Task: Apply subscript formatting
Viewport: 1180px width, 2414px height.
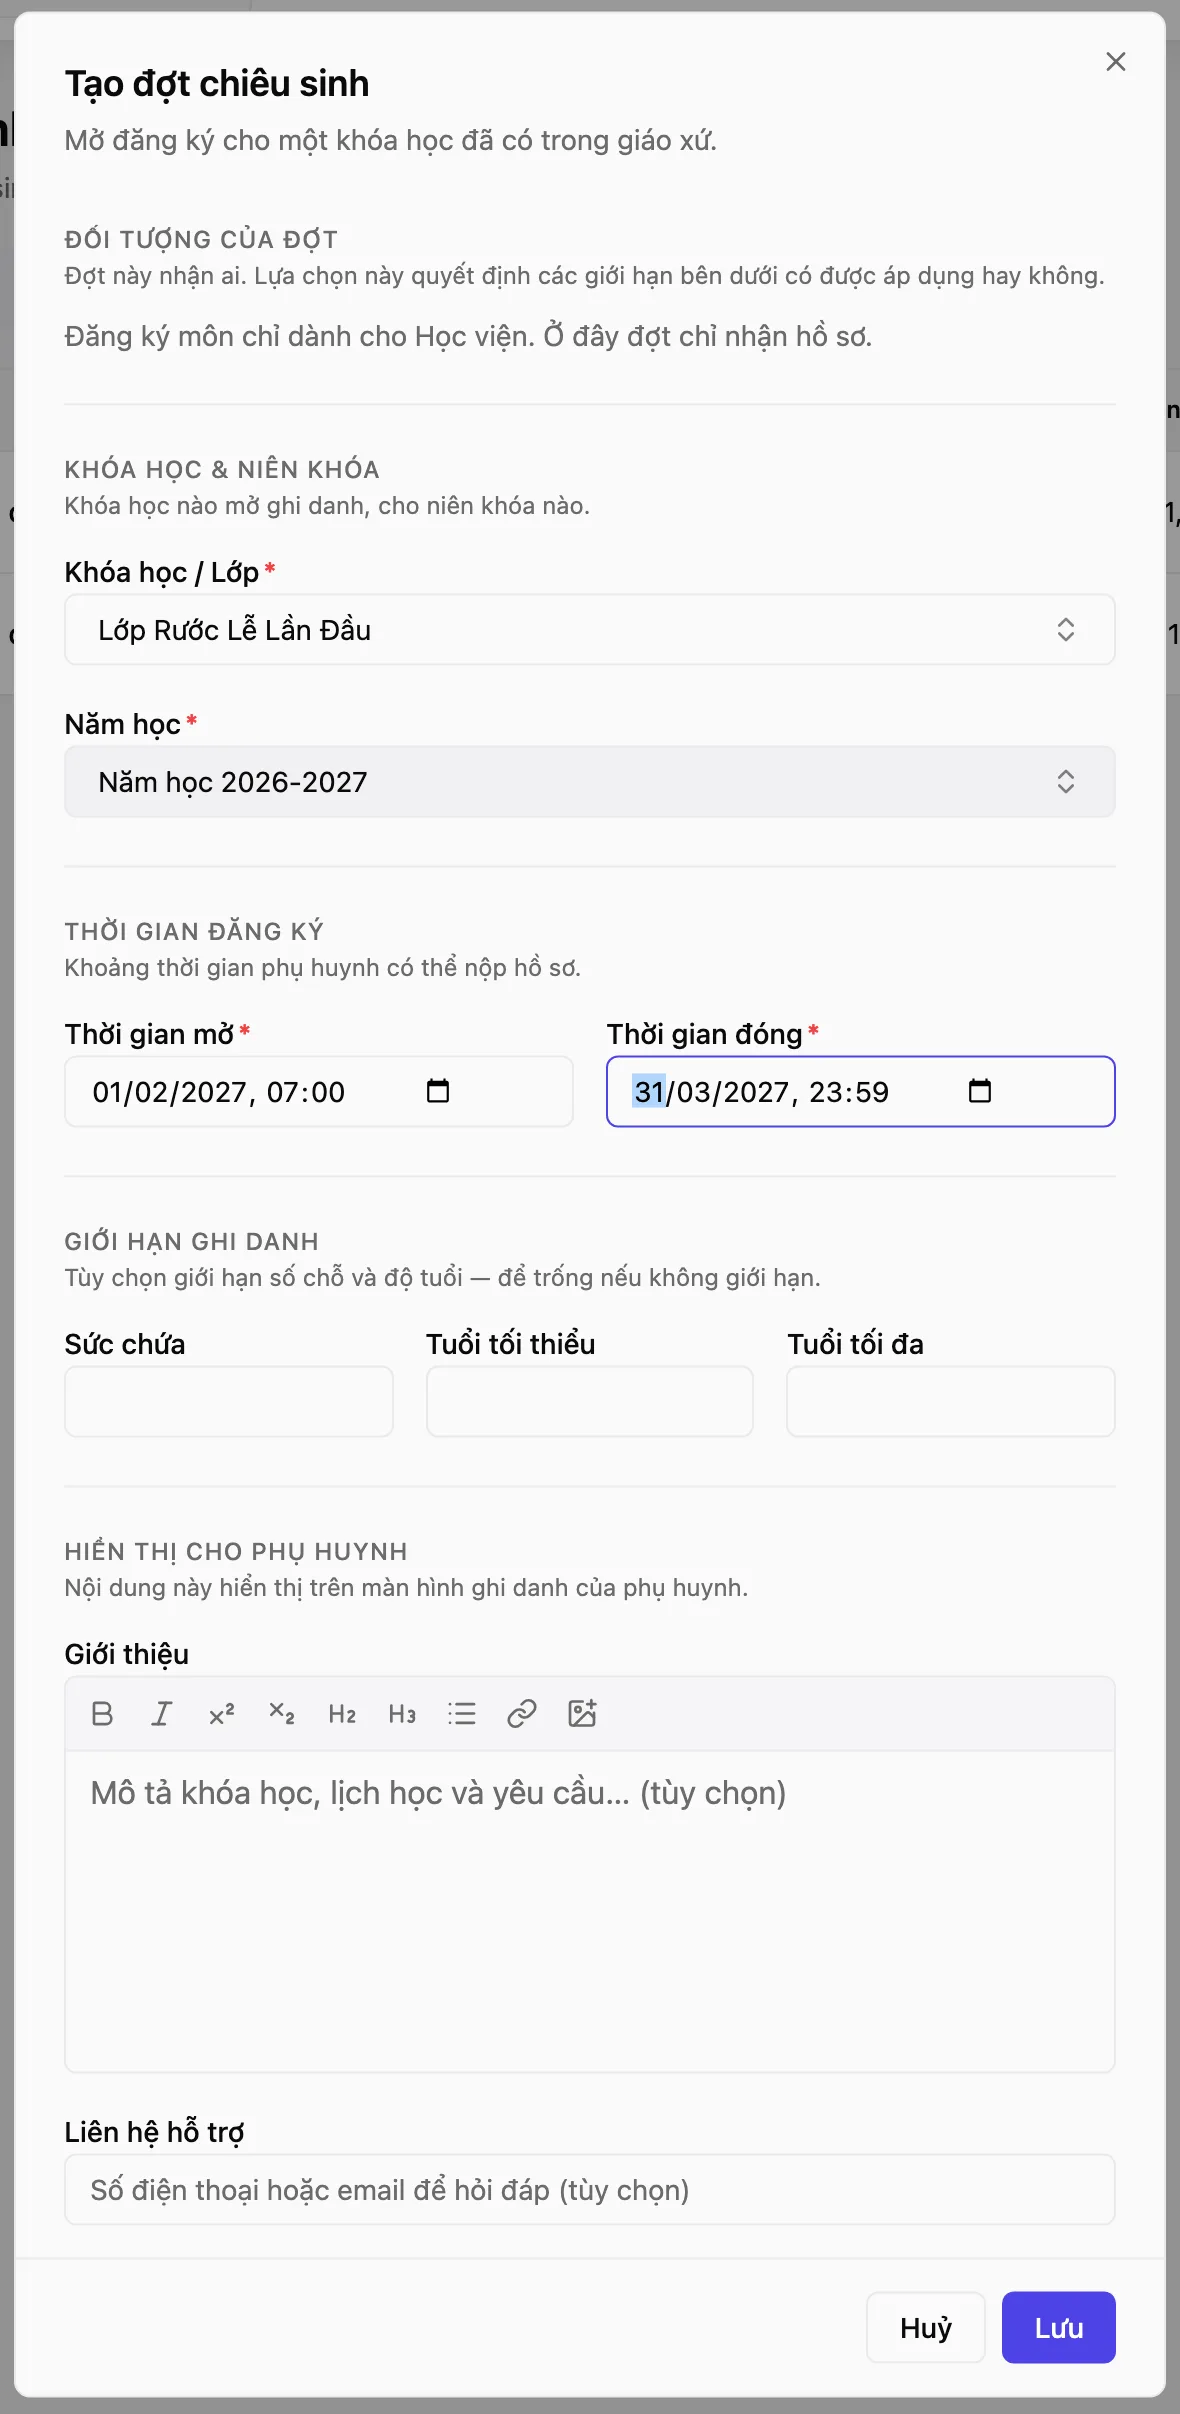Action: click(x=282, y=1714)
